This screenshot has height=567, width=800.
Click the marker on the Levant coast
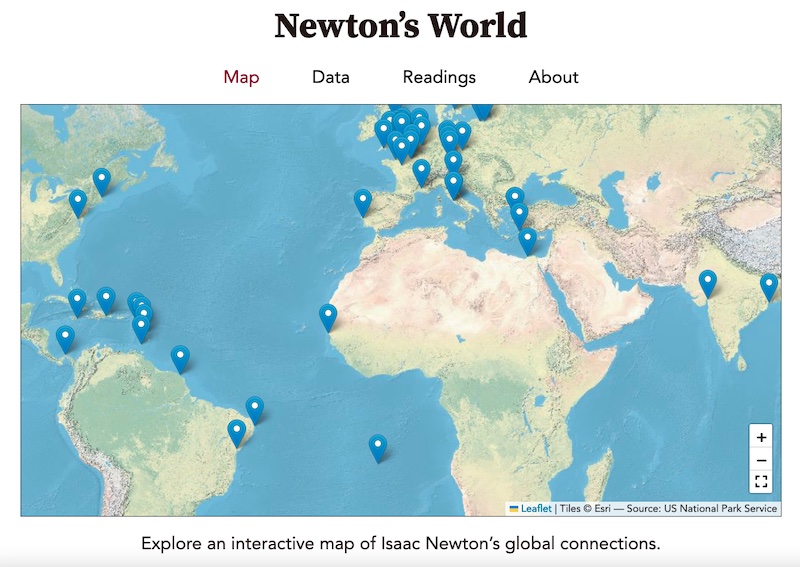tap(527, 240)
